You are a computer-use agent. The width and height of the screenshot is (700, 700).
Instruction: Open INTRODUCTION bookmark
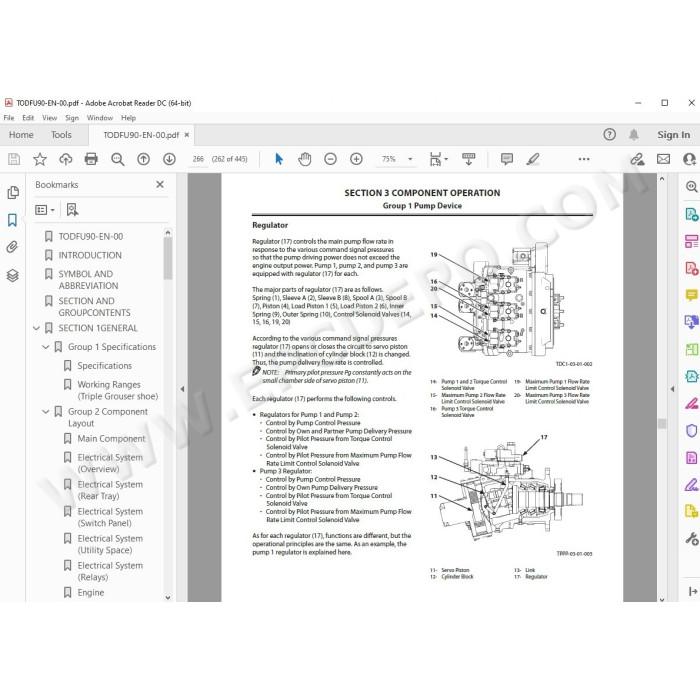pyautogui.click(x=90, y=255)
